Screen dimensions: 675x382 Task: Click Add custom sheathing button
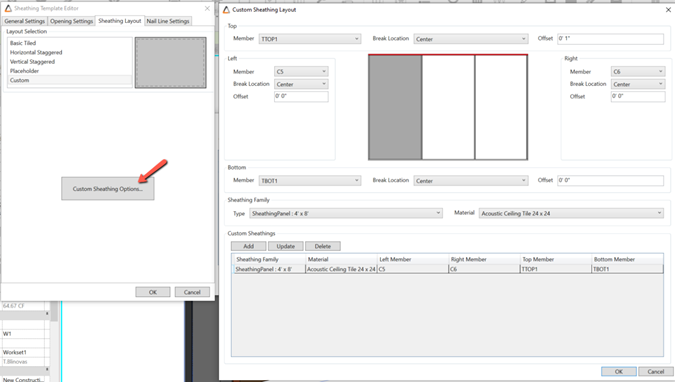click(248, 246)
